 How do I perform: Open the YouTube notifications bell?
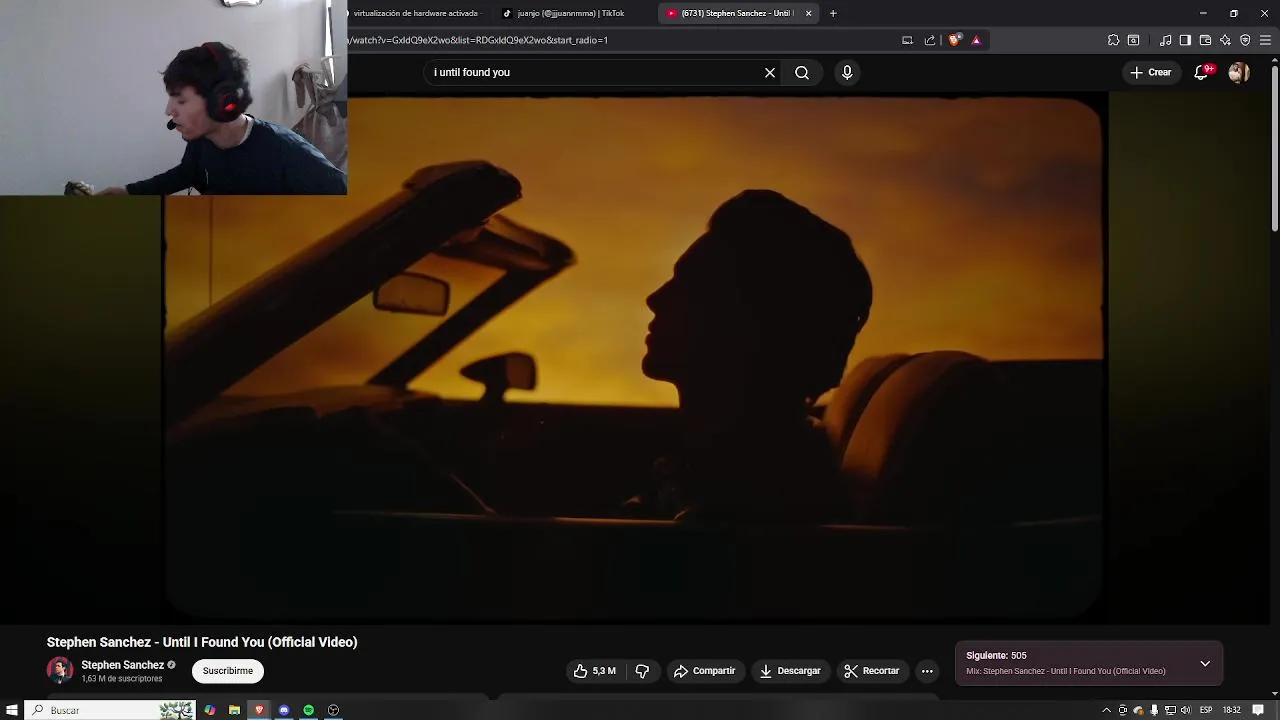[1203, 72]
